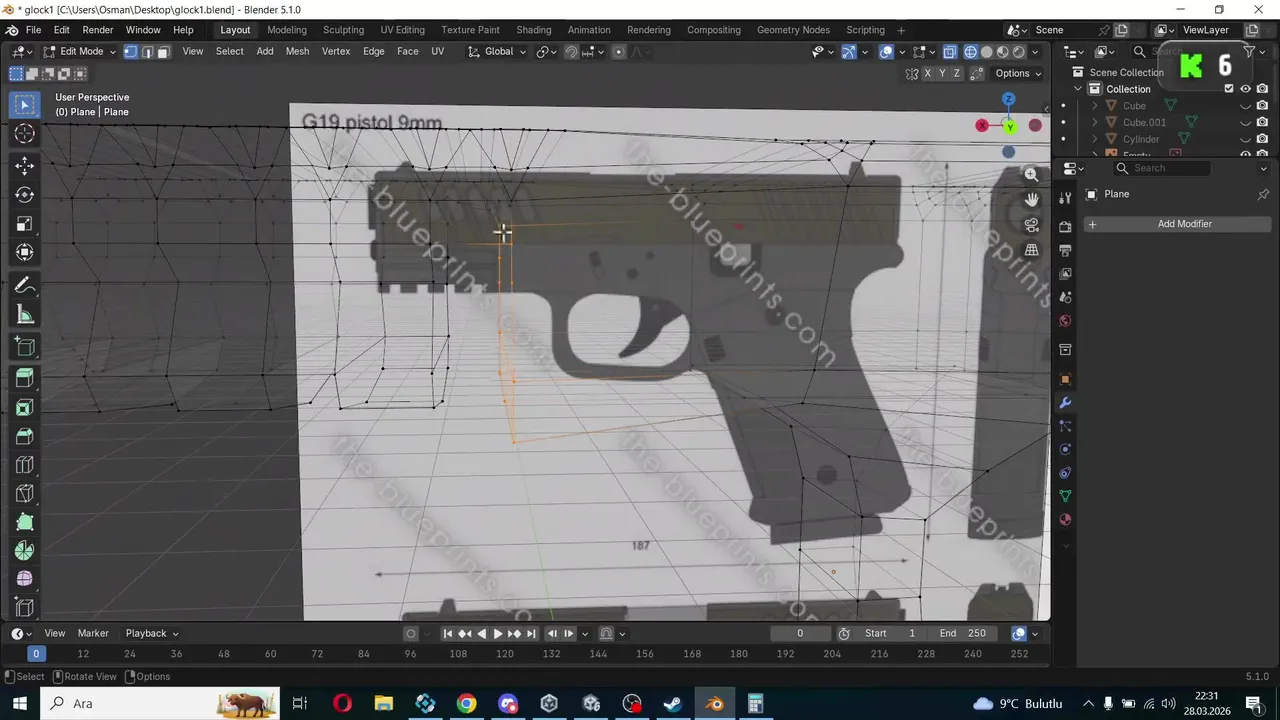Open the Playback dropdown
This screenshot has width=1280, height=720.
(152, 633)
